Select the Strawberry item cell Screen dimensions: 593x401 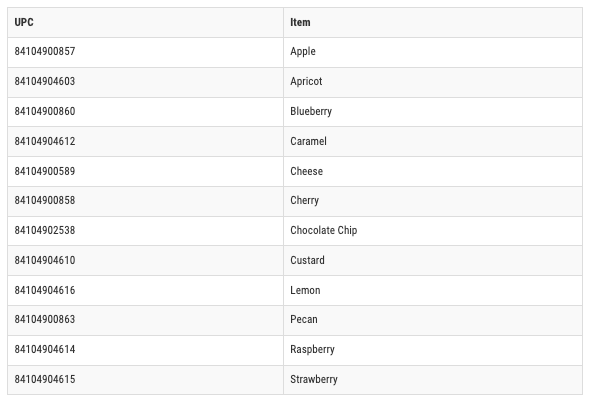433,380
